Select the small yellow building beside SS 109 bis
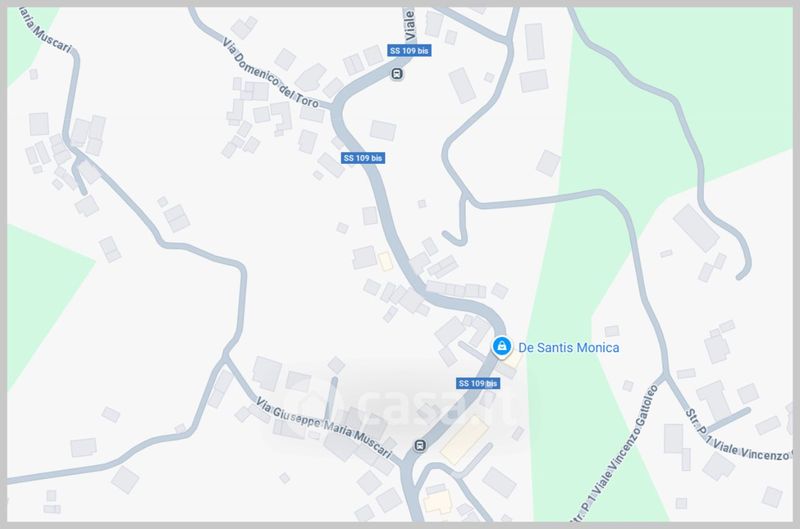 point(386,261)
